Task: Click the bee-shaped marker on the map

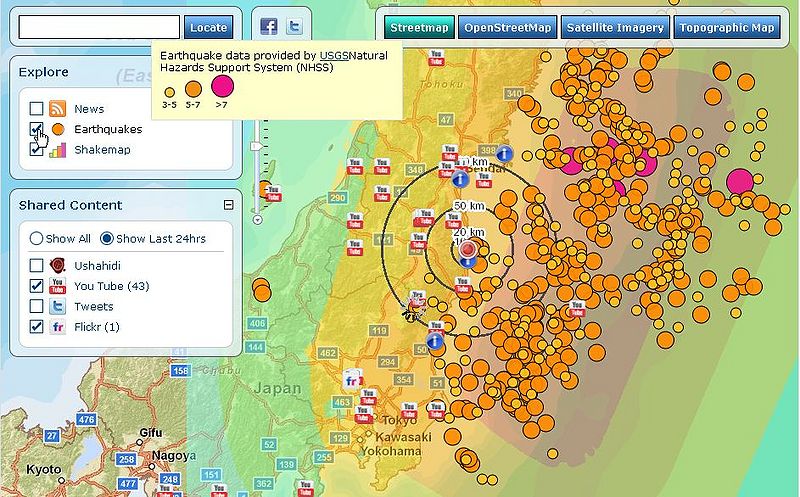Action: click(x=412, y=314)
